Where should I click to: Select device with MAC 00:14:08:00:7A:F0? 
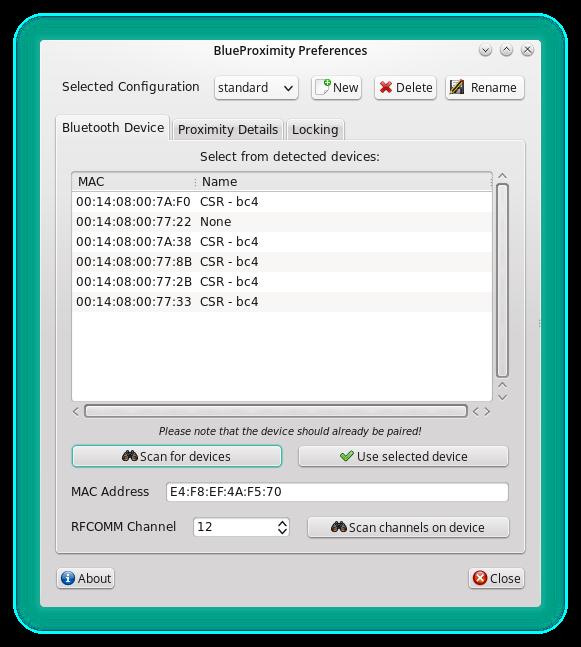282,202
